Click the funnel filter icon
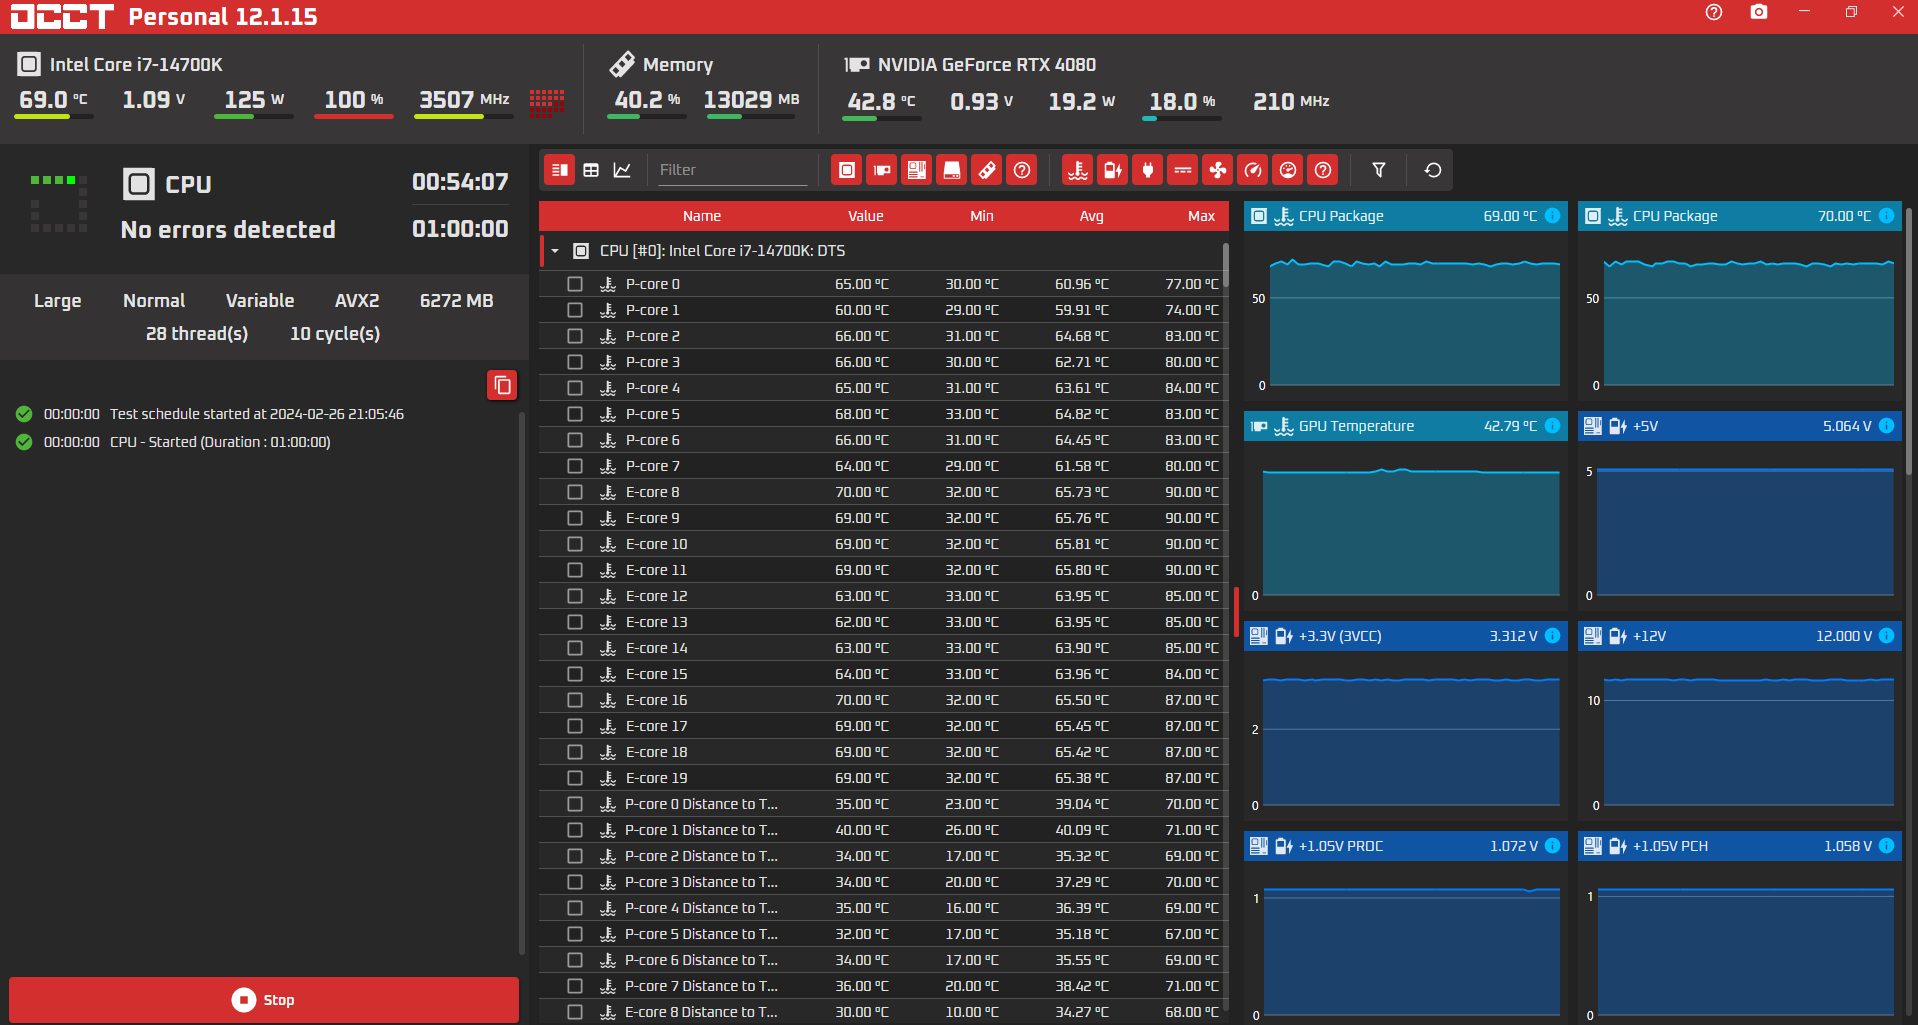Image resolution: width=1918 pixels, height=1025 pixels. pyautogui.click(x=1379, y=170)
